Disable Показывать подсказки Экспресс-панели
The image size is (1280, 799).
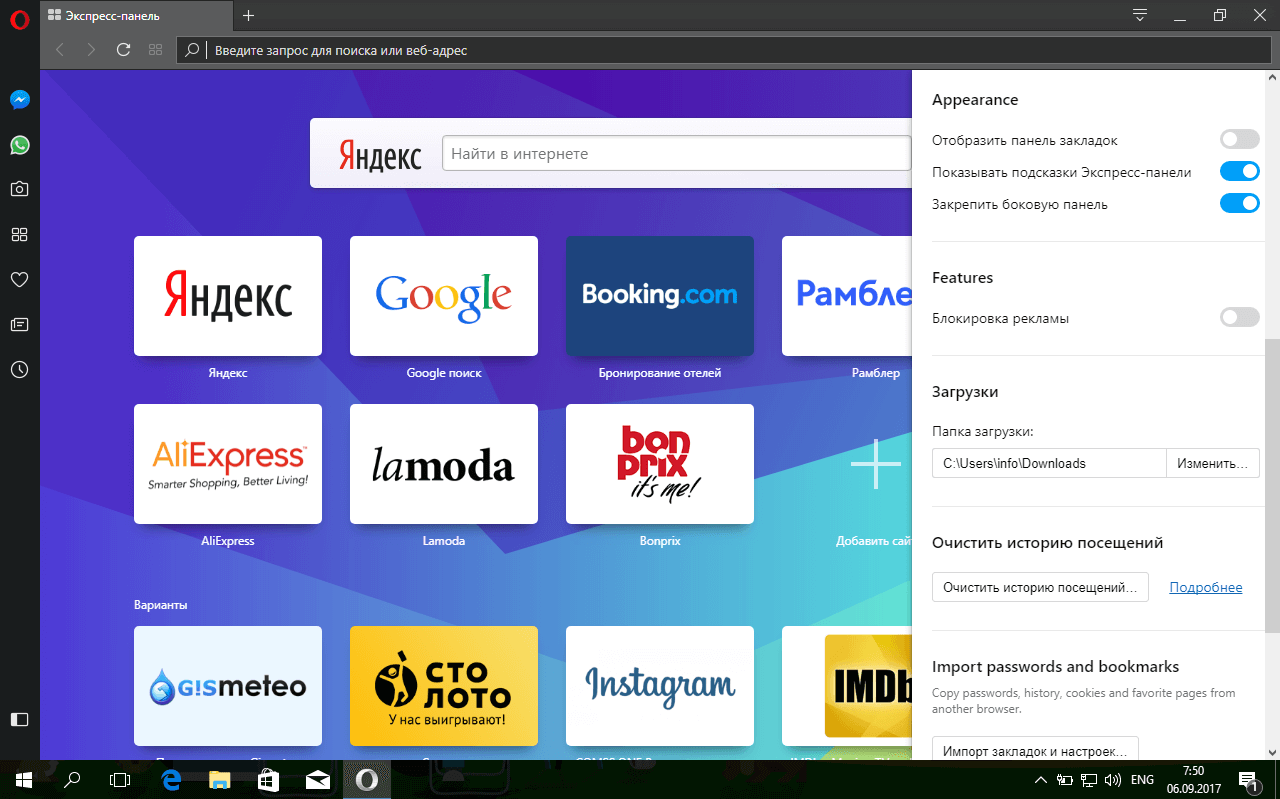pyautogui.click(x=1239, y=171)
